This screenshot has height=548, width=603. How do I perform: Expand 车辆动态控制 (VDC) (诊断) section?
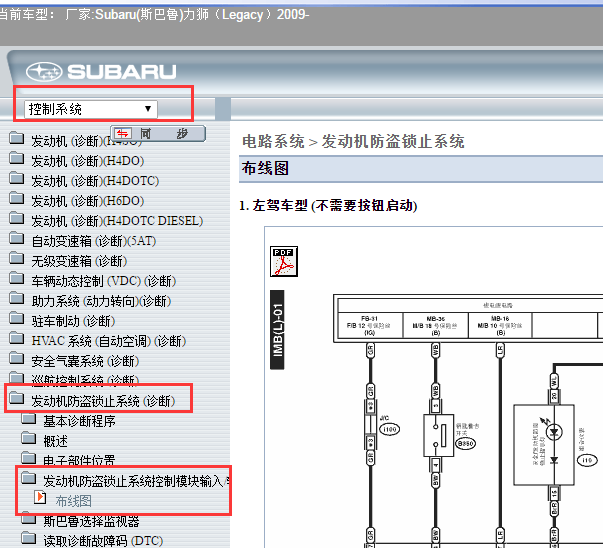[103, 281]
